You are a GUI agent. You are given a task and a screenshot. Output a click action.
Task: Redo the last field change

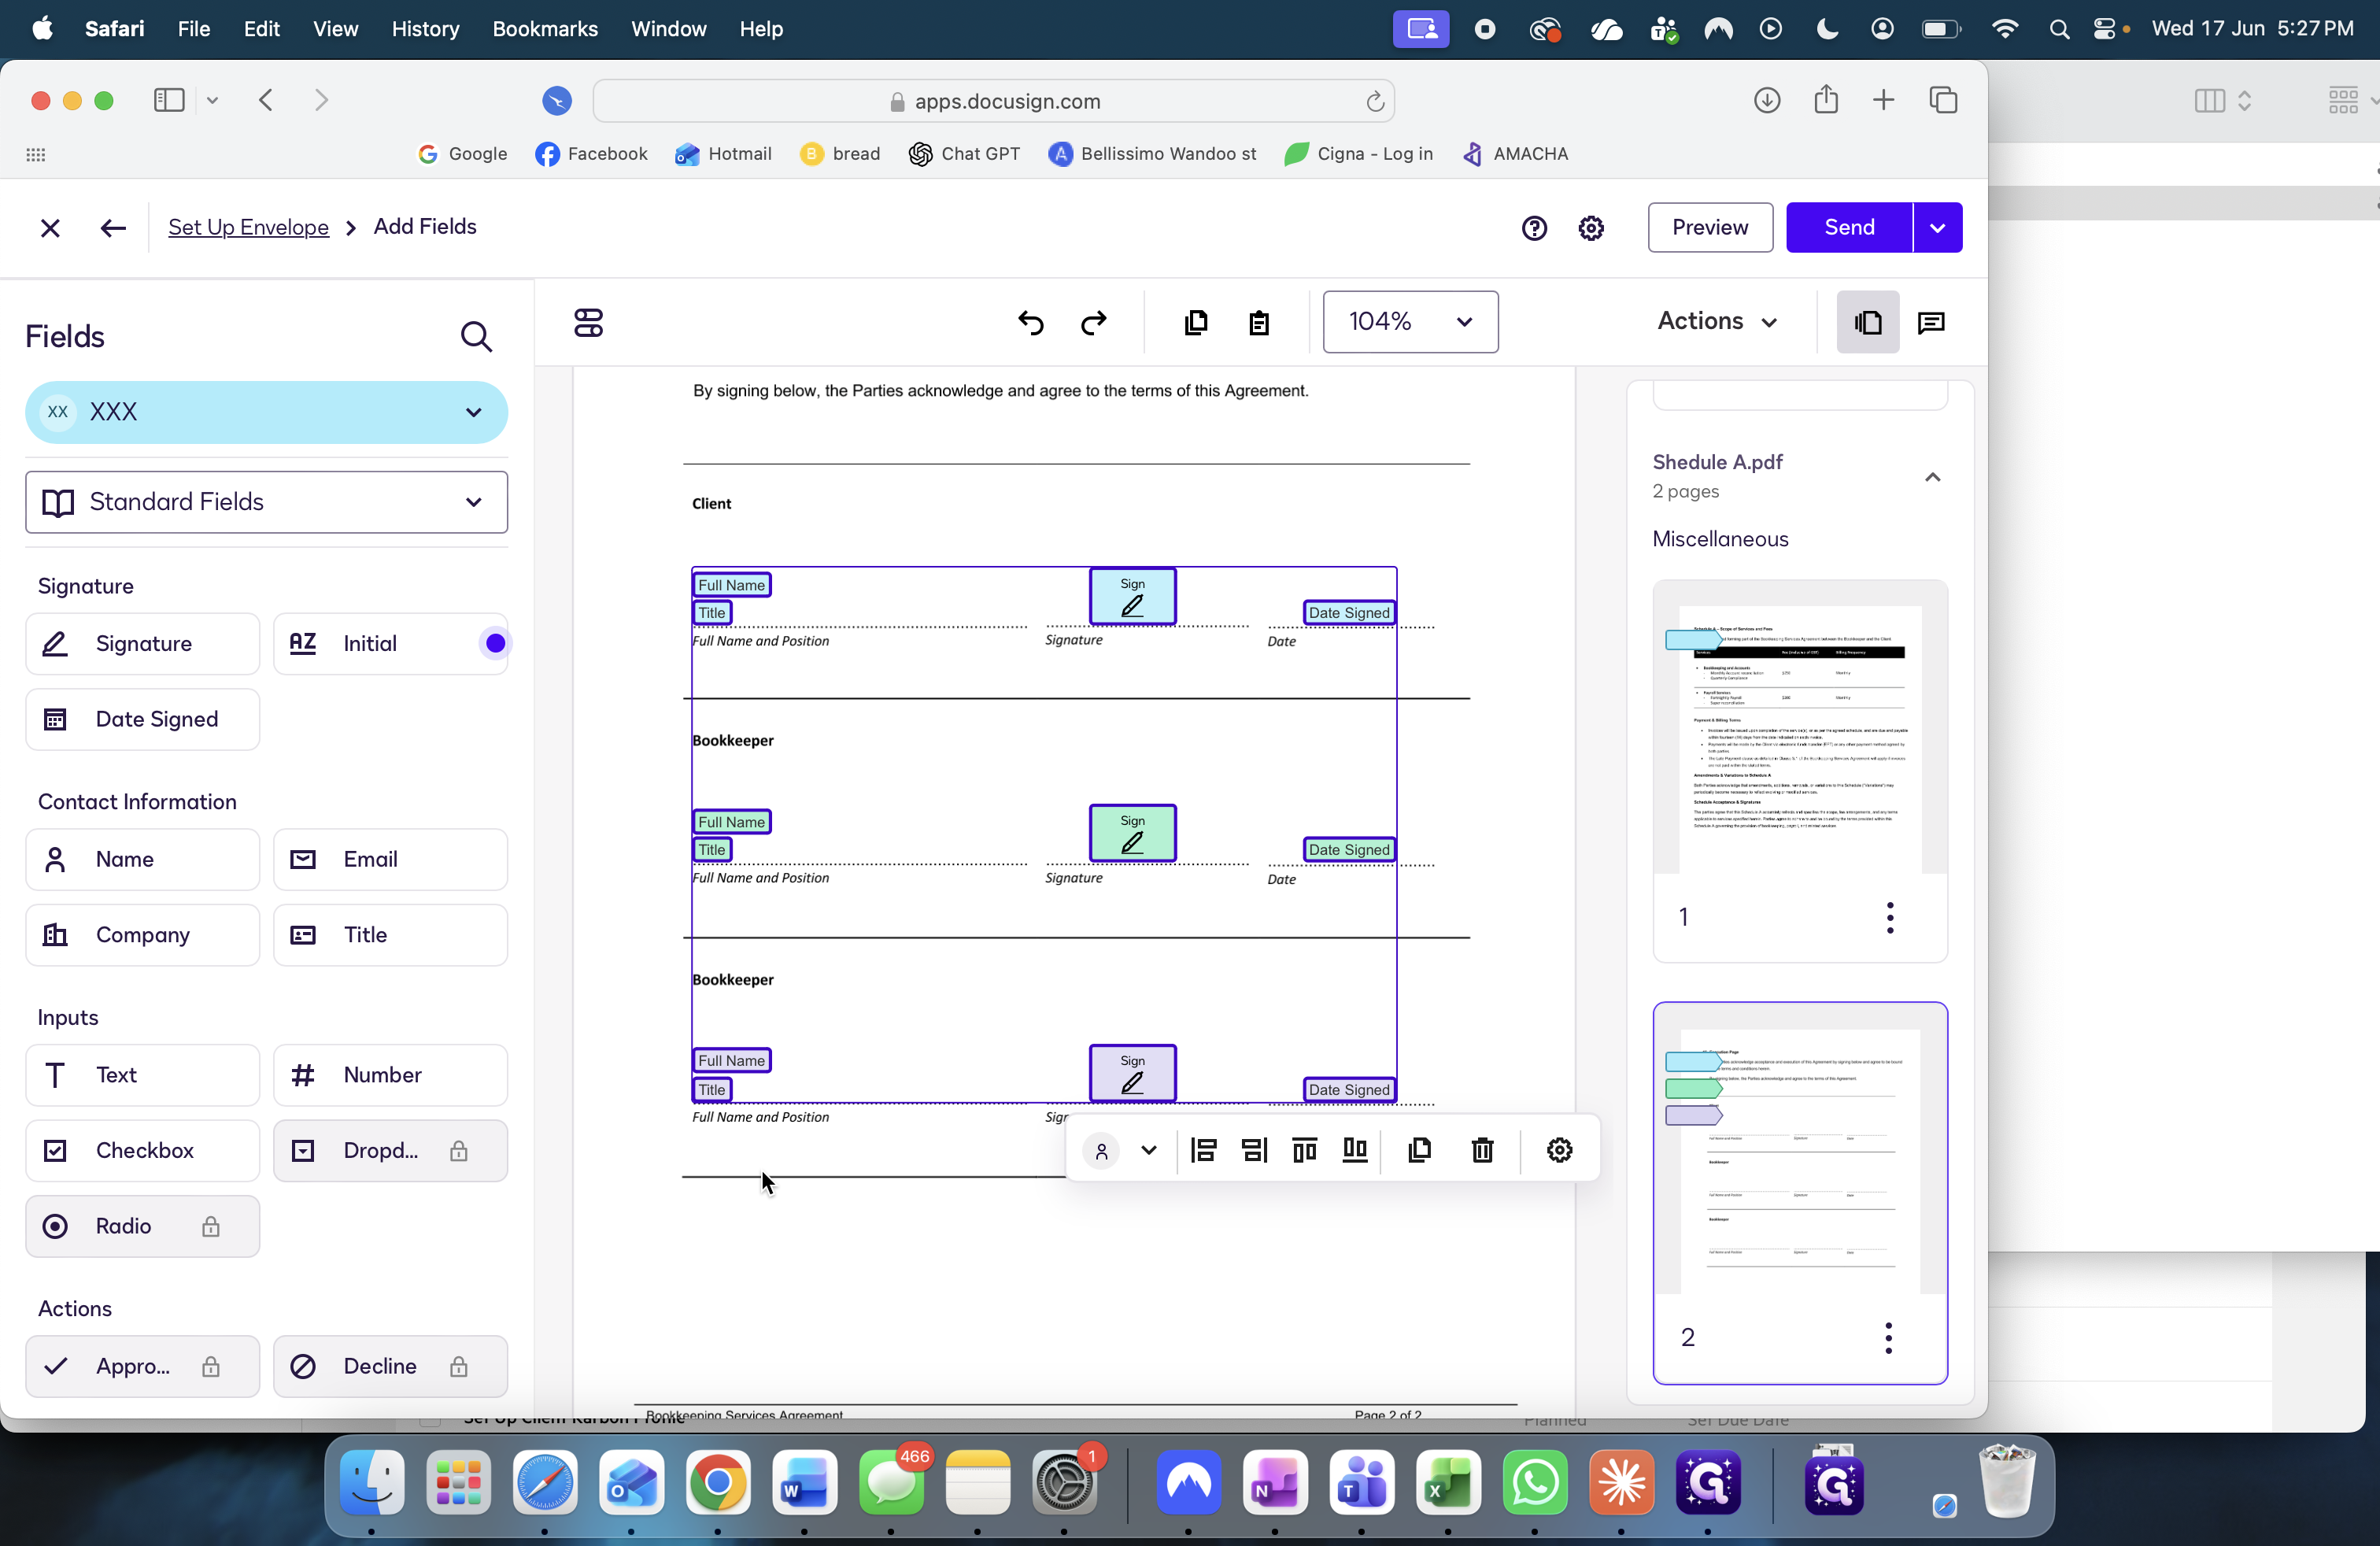point(1094,322)
